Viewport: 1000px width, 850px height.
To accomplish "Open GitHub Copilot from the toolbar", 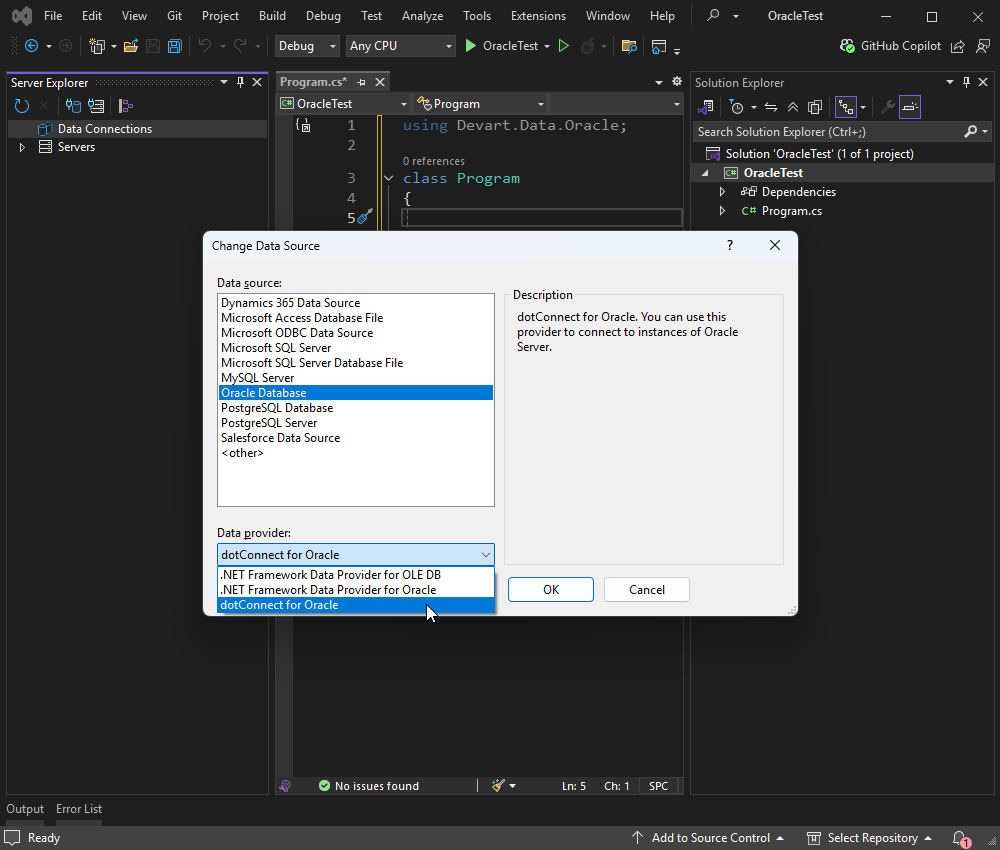I will 903,45.
